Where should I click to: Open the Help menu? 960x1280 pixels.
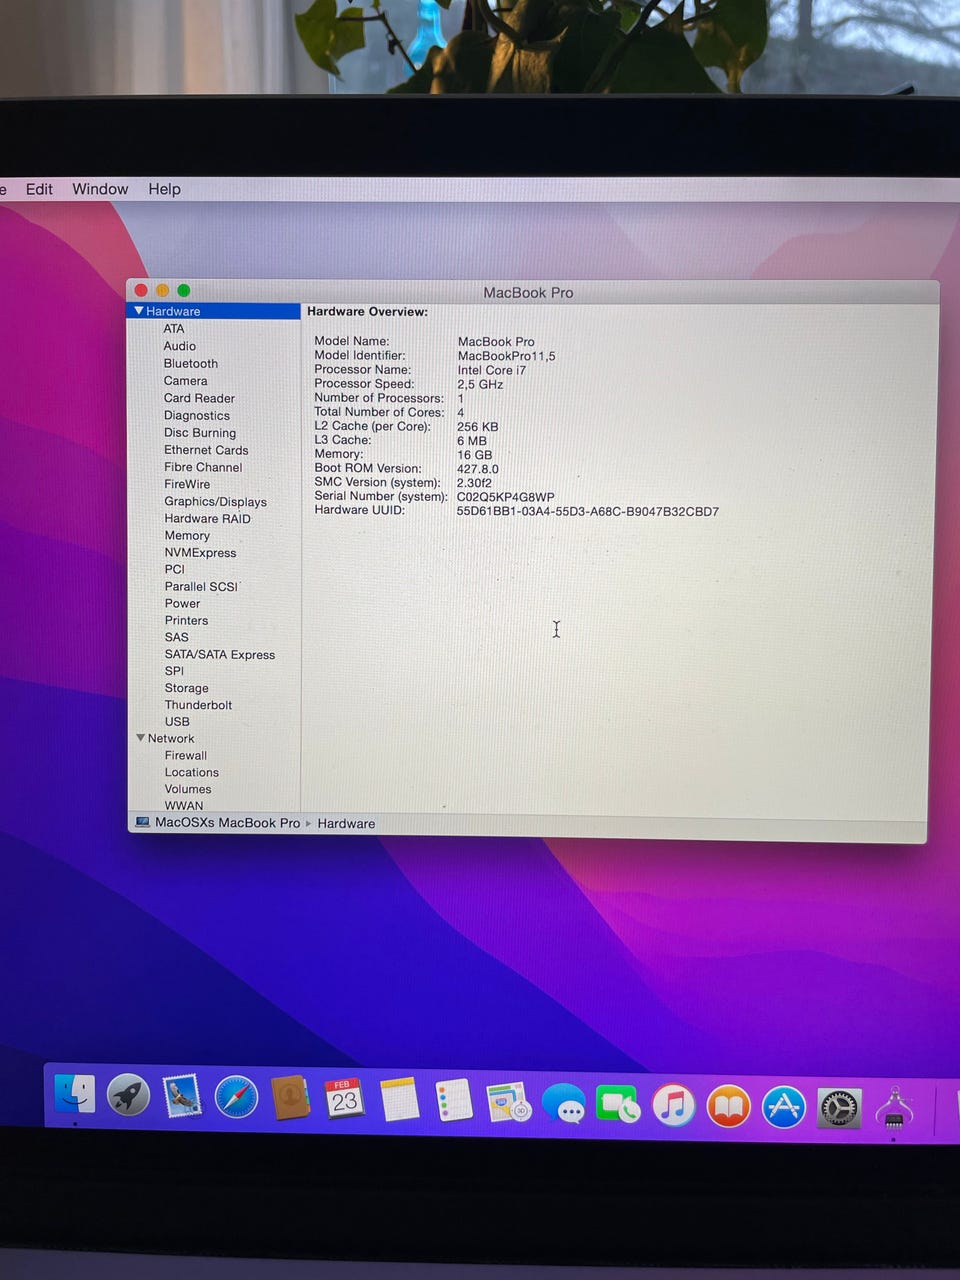164,189
